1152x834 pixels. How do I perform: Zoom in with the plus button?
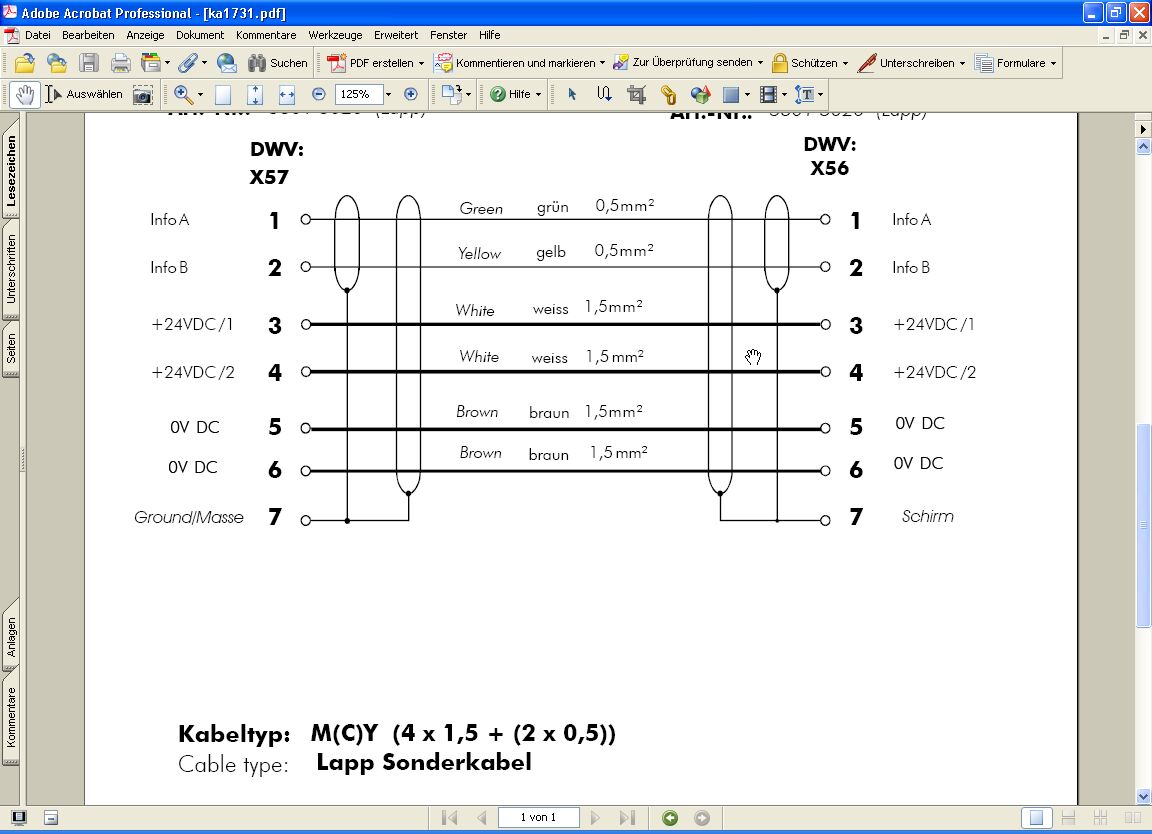click(411, 94)
